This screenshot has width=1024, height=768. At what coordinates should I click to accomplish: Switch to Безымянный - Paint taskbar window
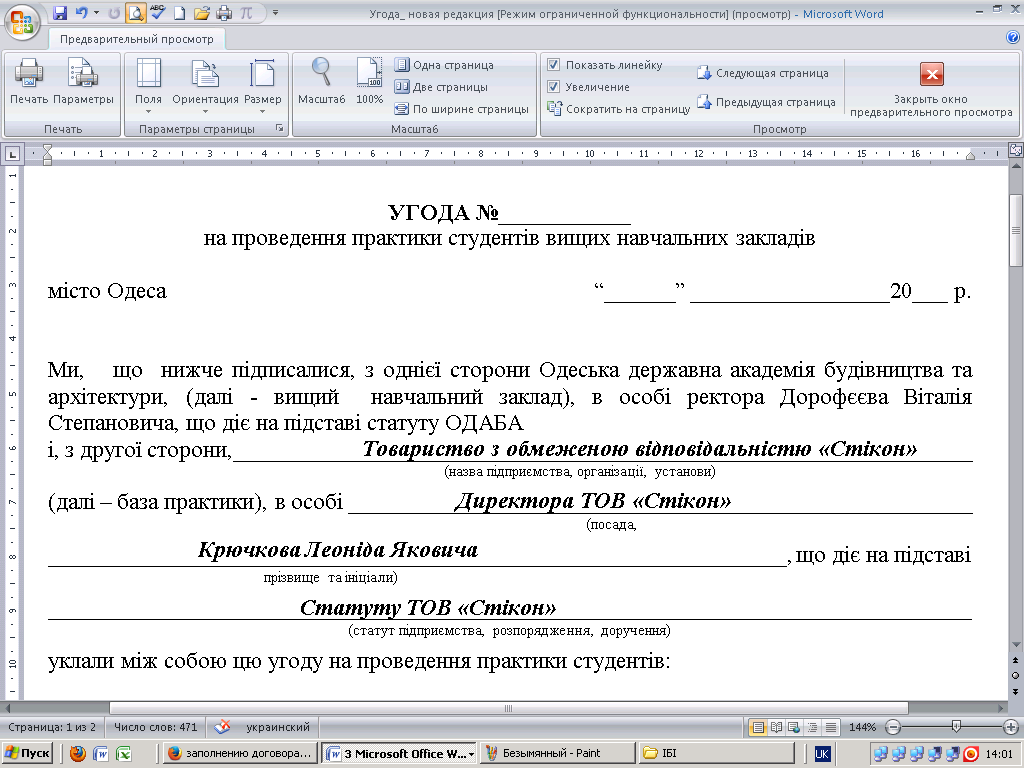click(x=558, y=753)
